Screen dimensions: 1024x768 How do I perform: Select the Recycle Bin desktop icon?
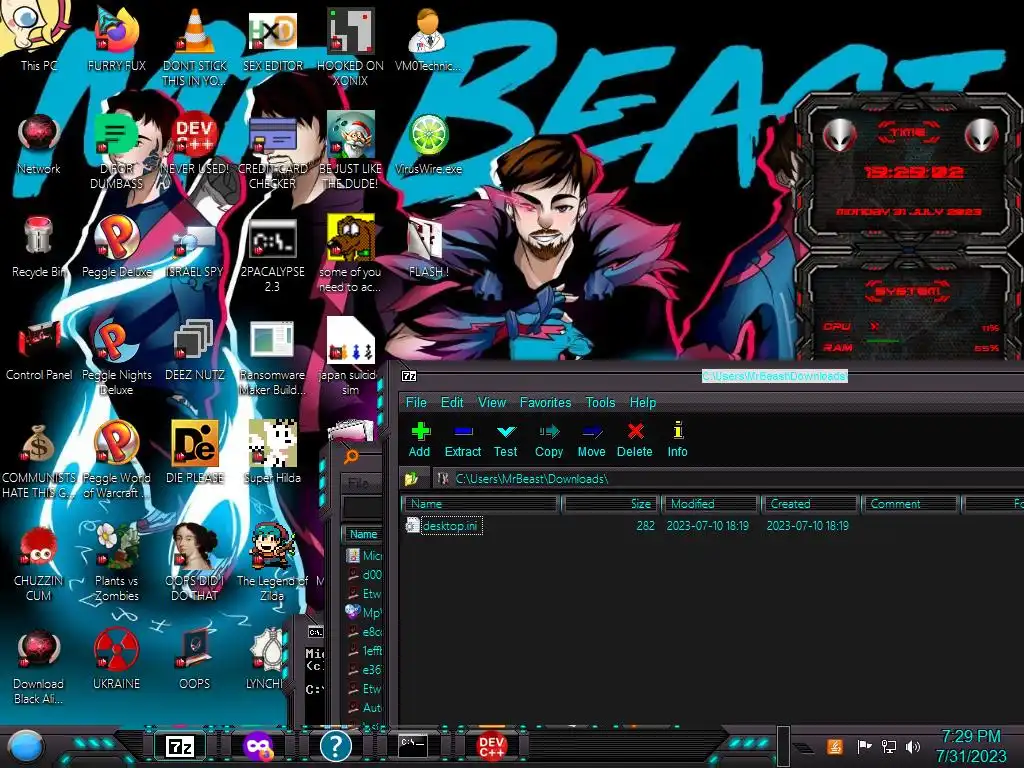click(39, 246)
